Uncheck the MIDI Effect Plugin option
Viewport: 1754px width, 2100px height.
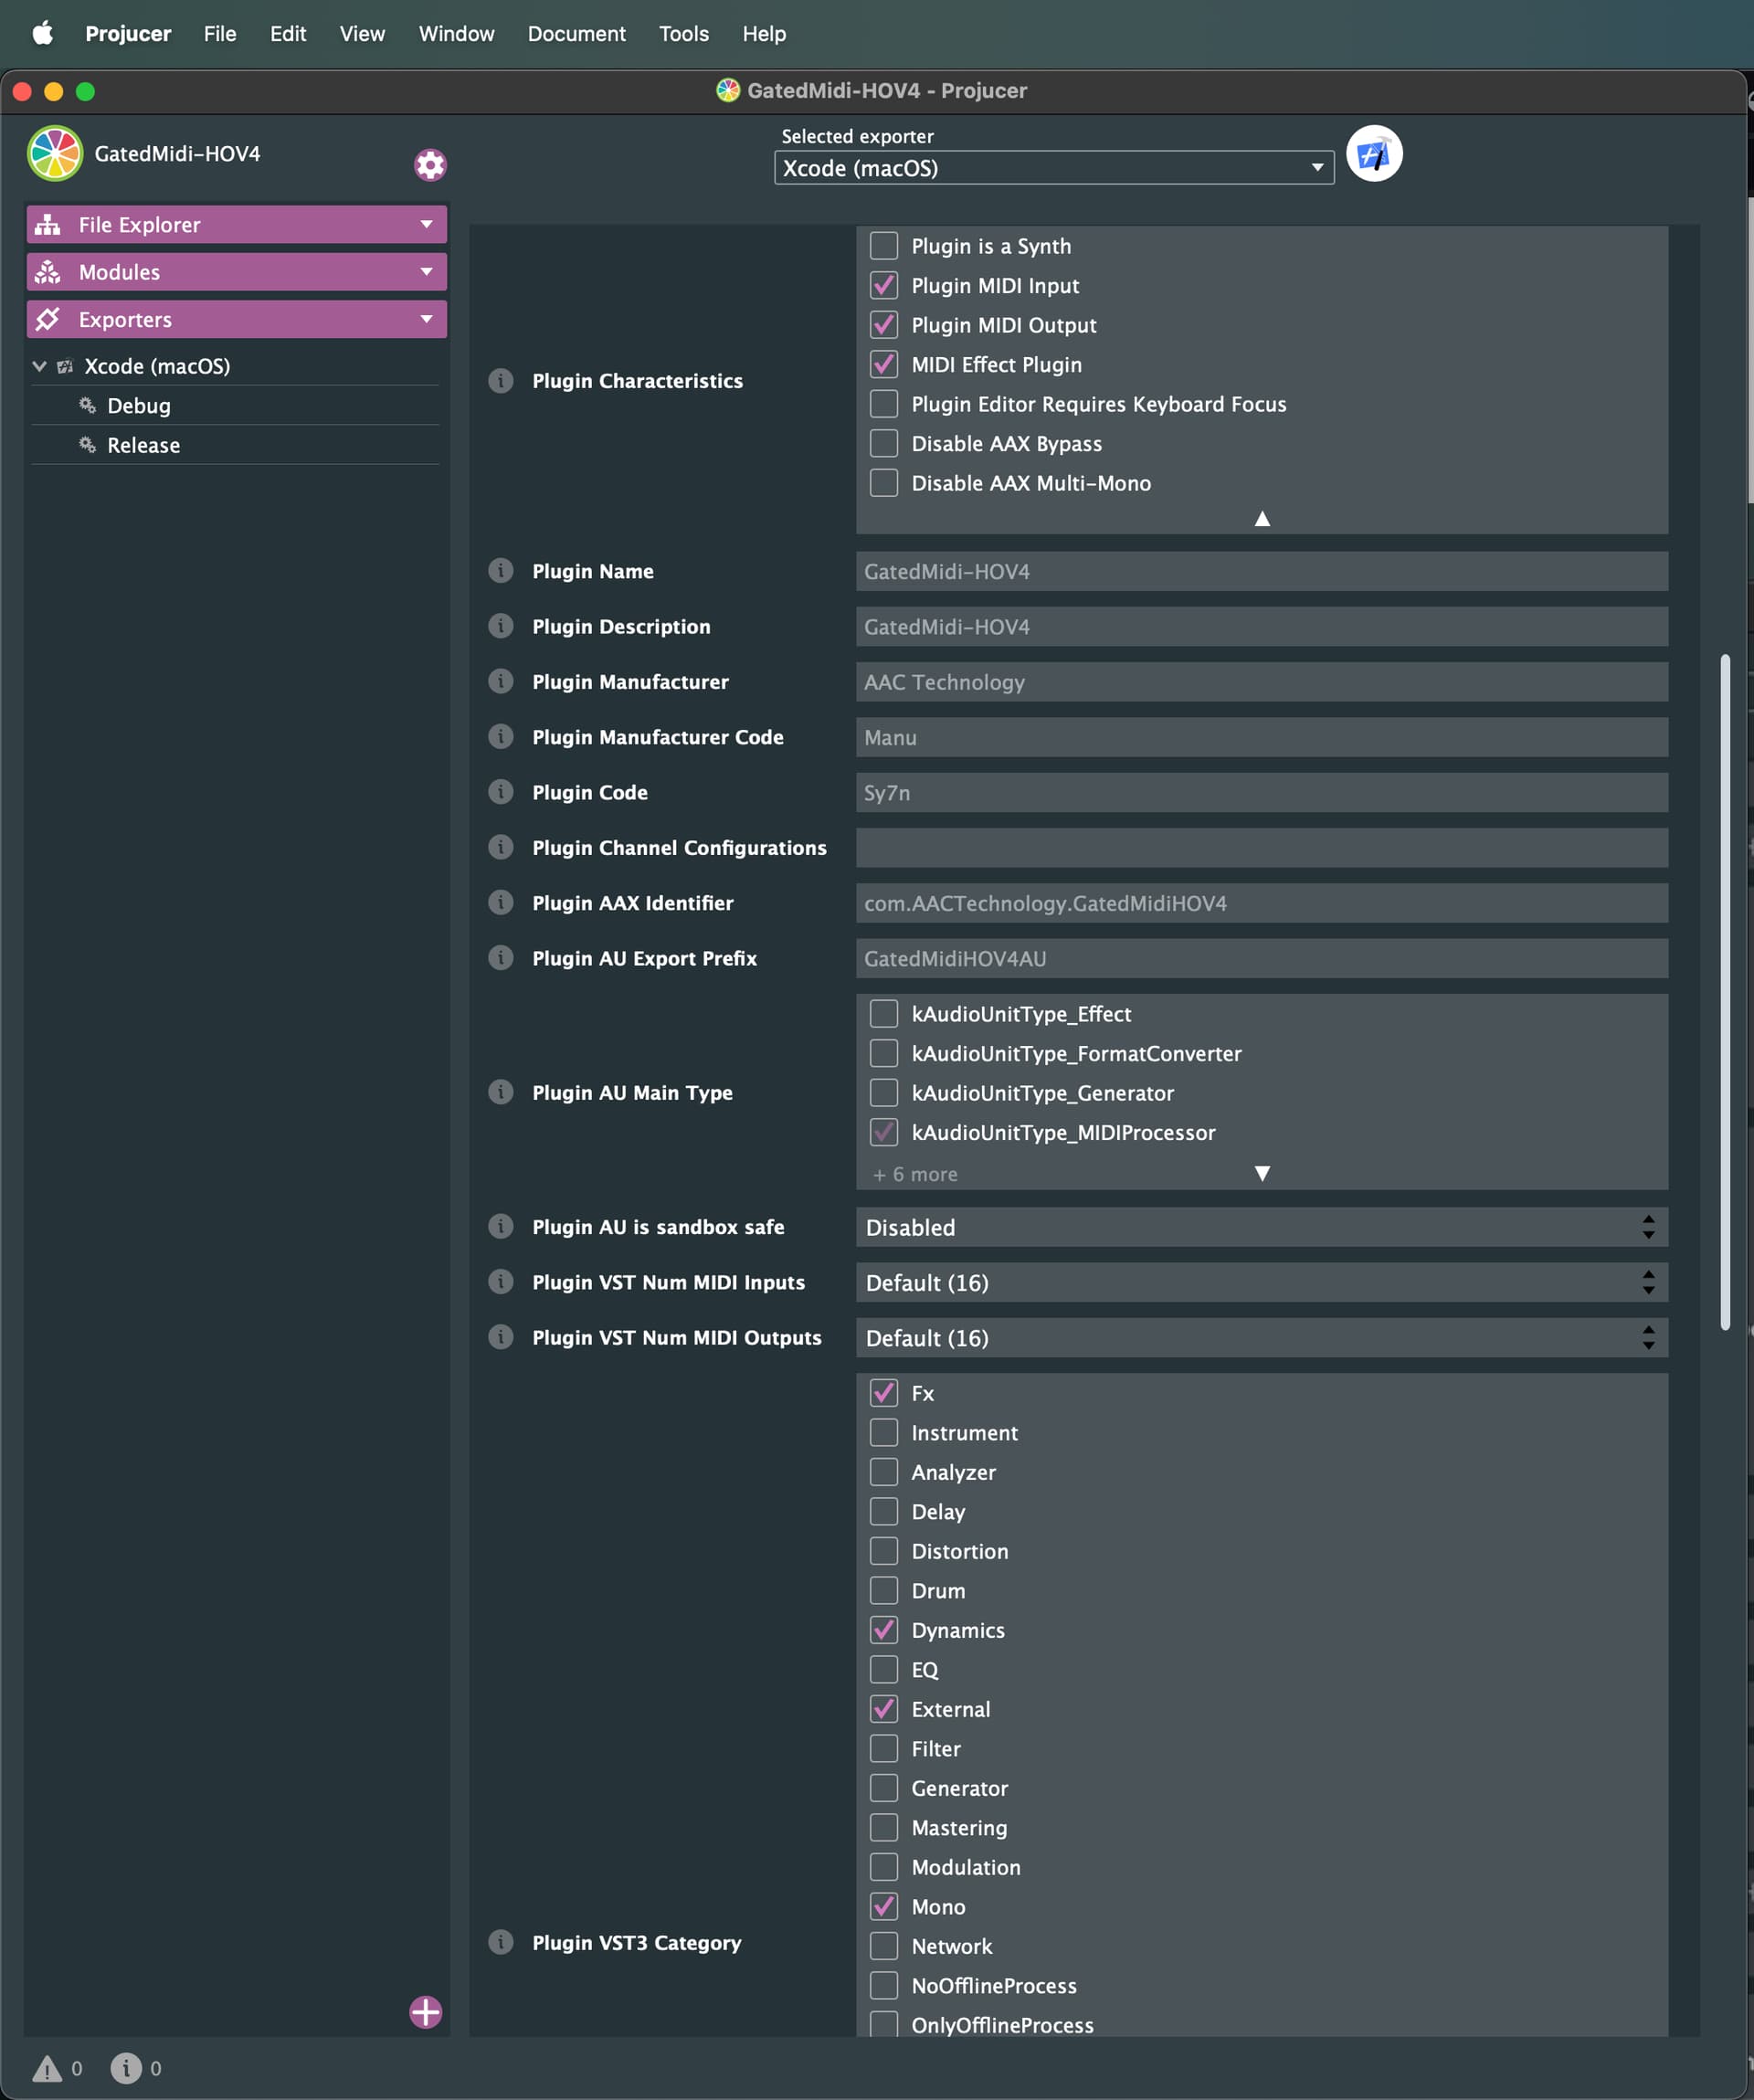click(884, 365)
